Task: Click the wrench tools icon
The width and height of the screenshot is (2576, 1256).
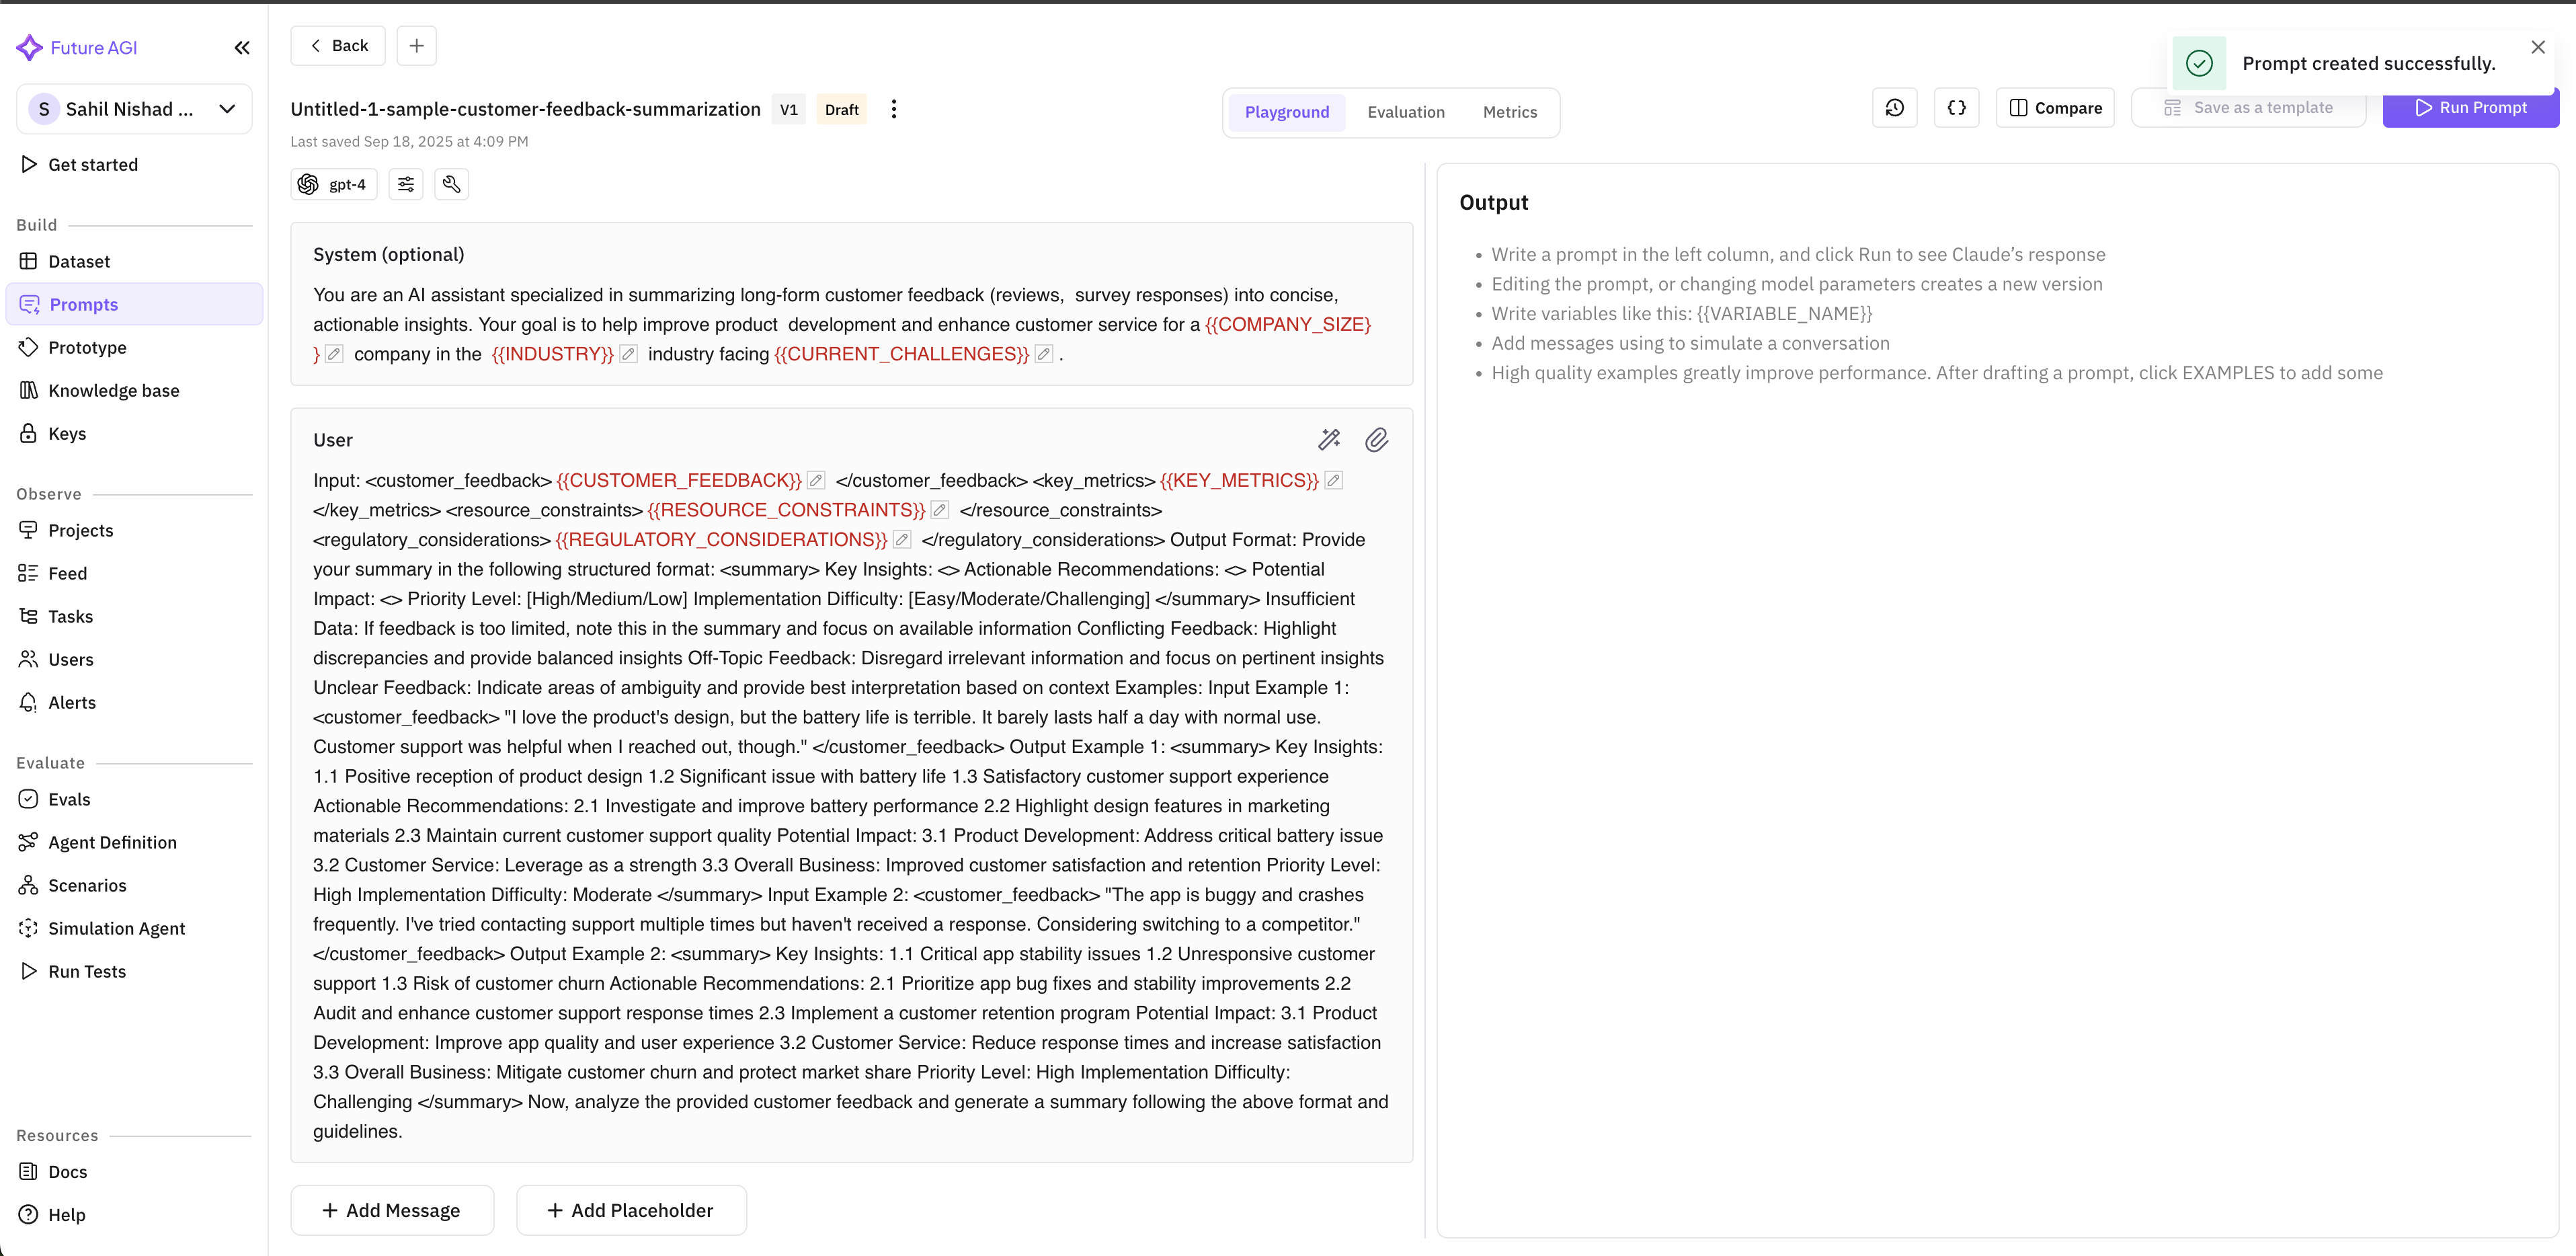Action: tap(451, 184)
